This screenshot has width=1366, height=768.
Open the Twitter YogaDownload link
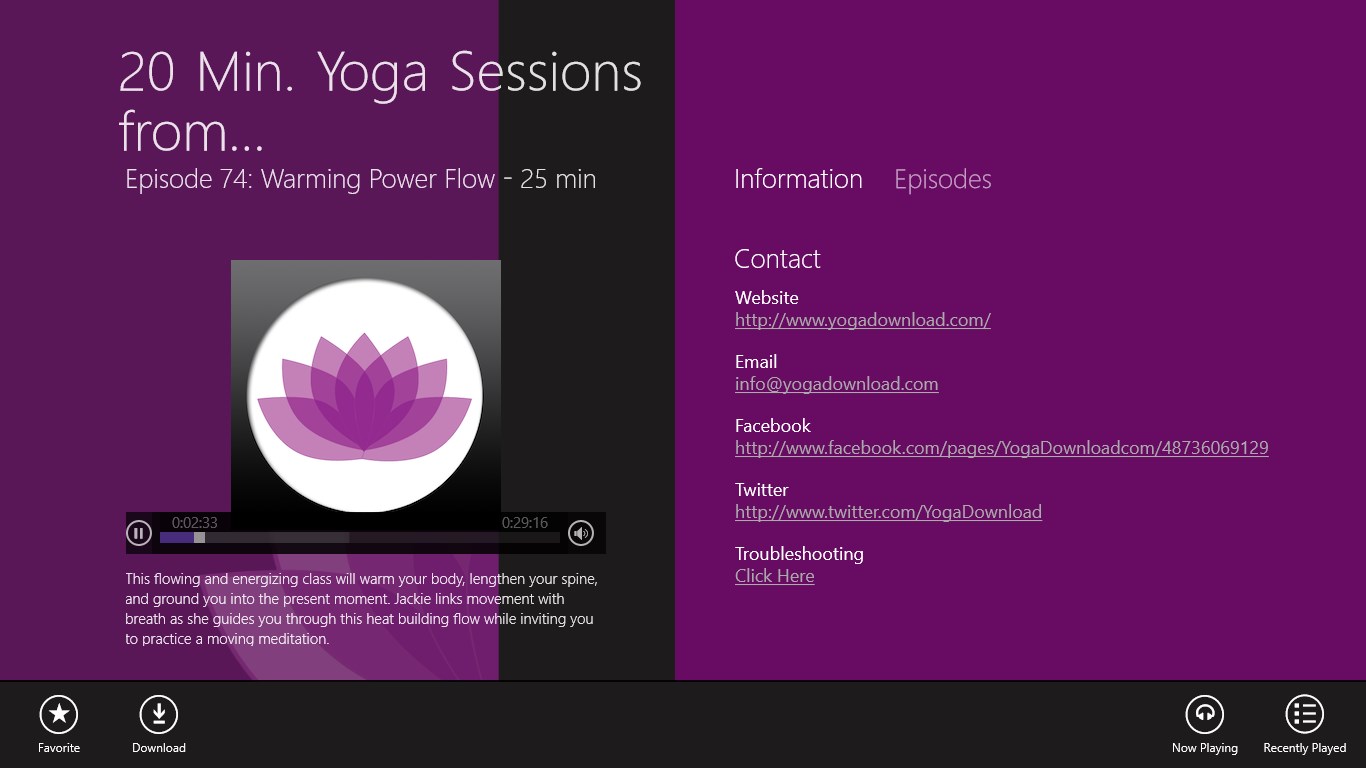click(x=888, y=512)
